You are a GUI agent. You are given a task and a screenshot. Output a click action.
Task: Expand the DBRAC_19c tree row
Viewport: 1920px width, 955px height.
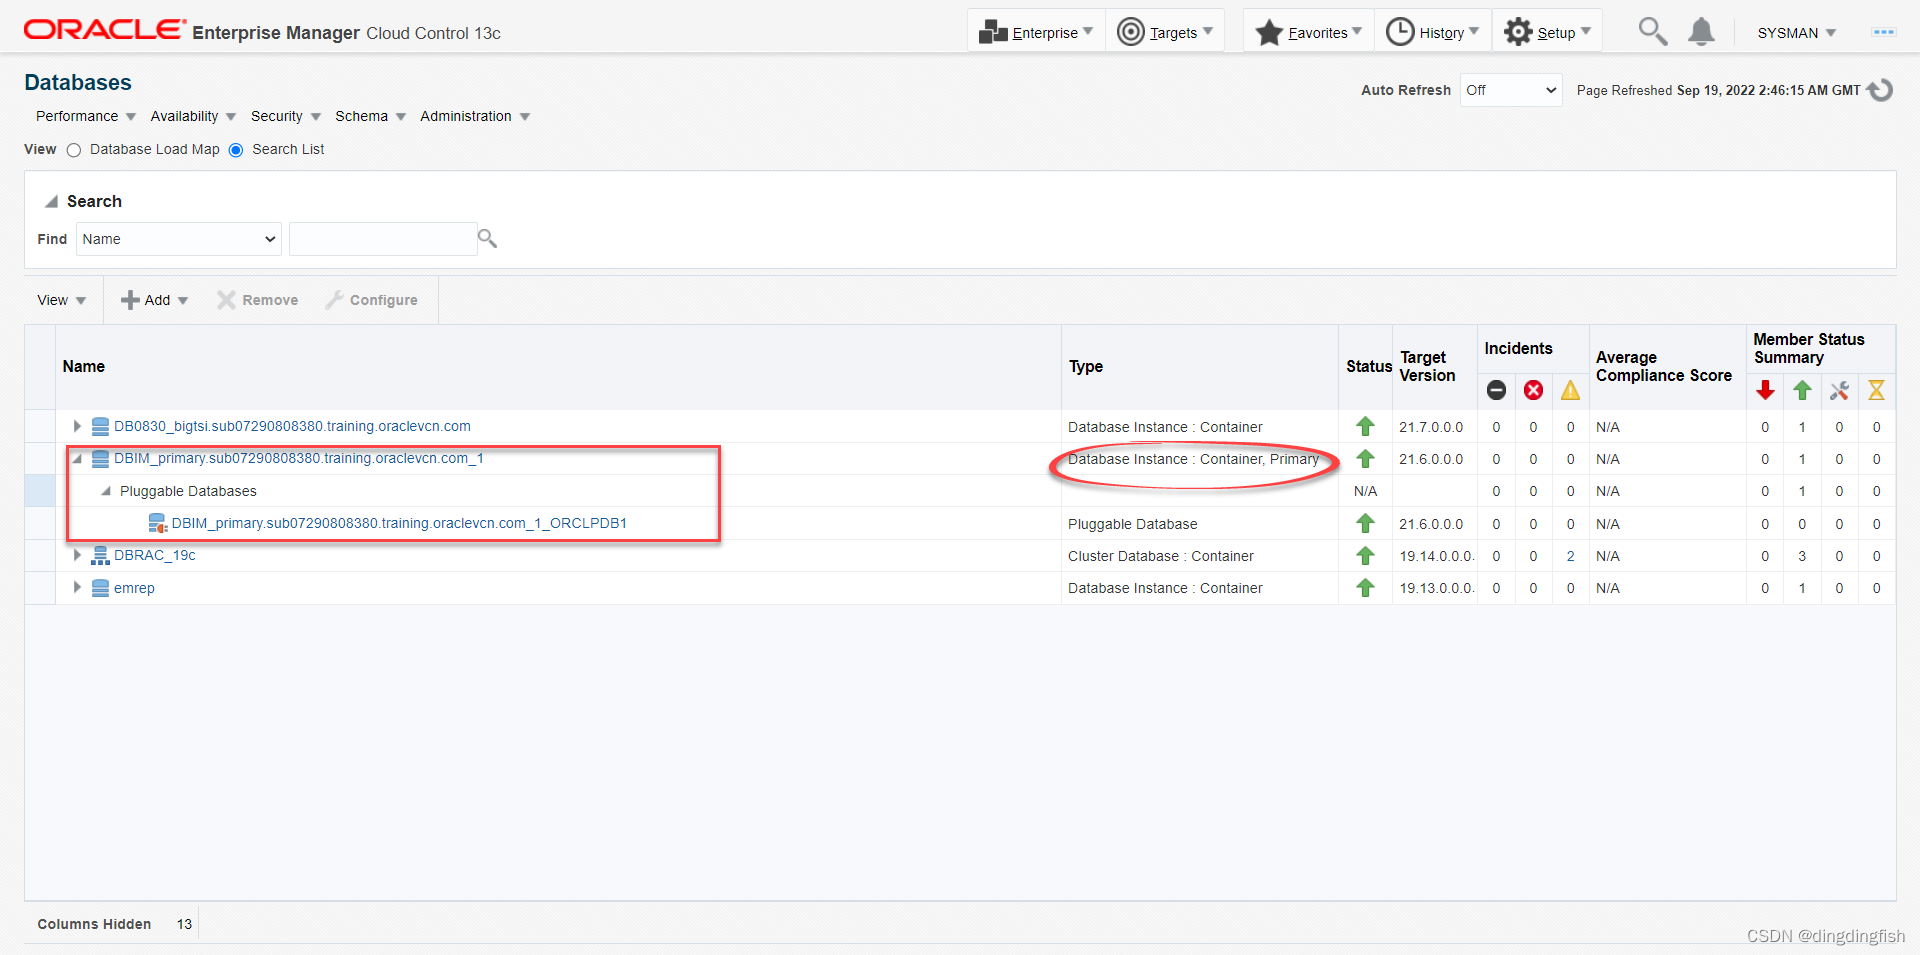coord(77,555)
